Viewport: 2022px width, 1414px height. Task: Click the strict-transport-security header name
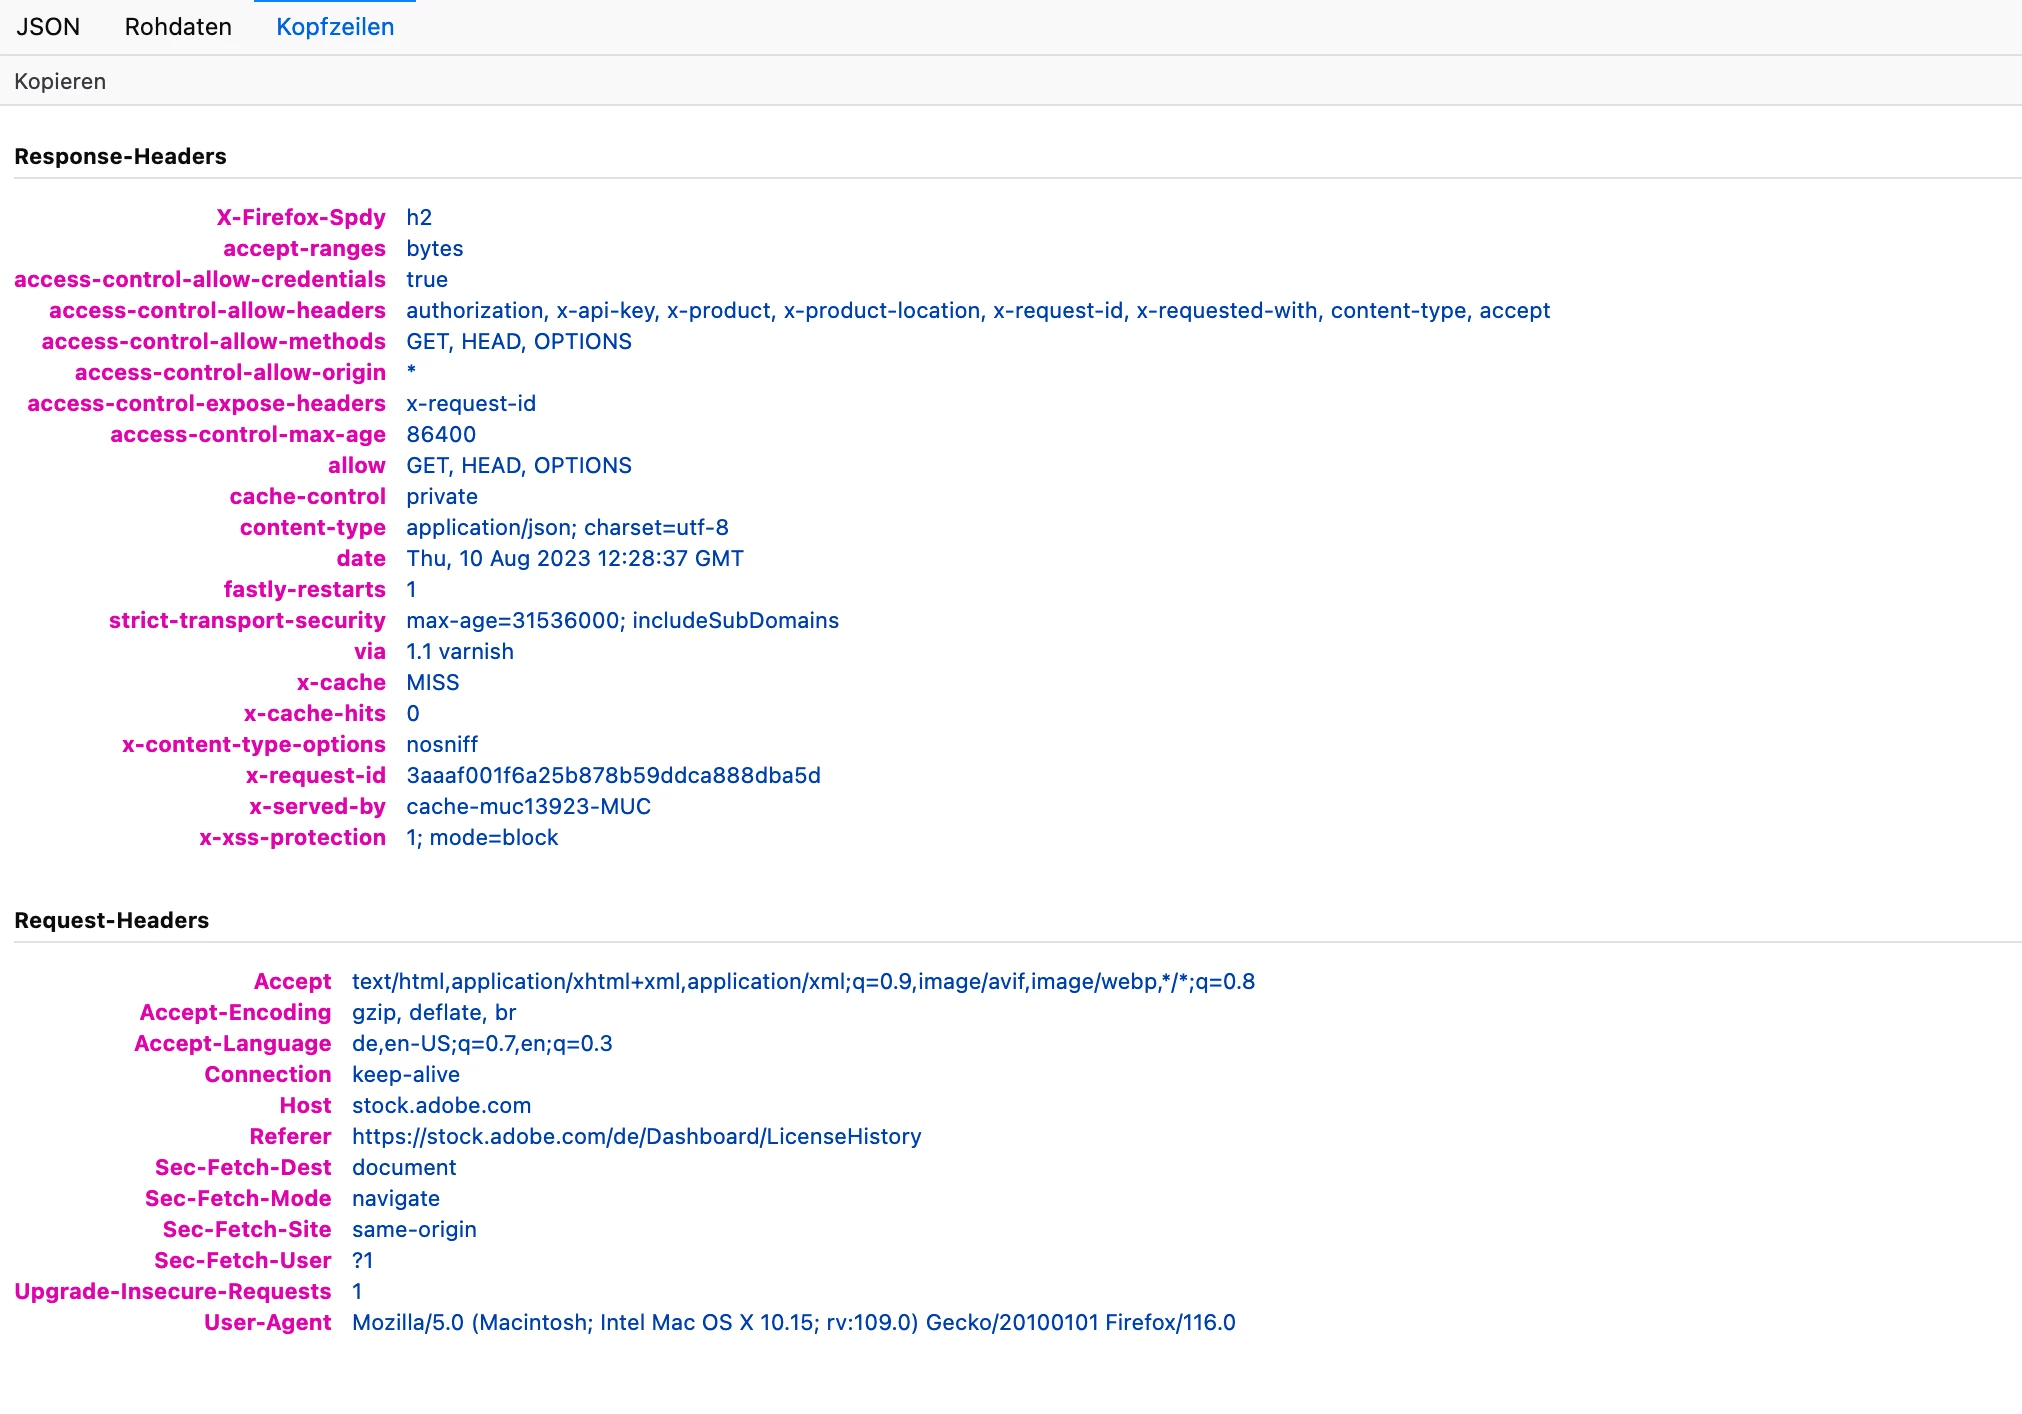(x=246, y=620)
